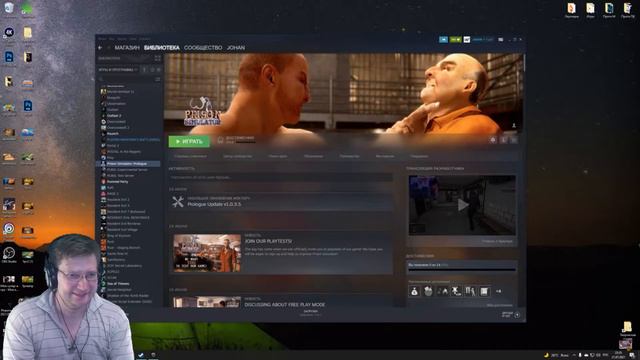This screenshot has width=640, height=360.
Task: Open Библиотека home header in sidebar
Action: tap(109, 58)
